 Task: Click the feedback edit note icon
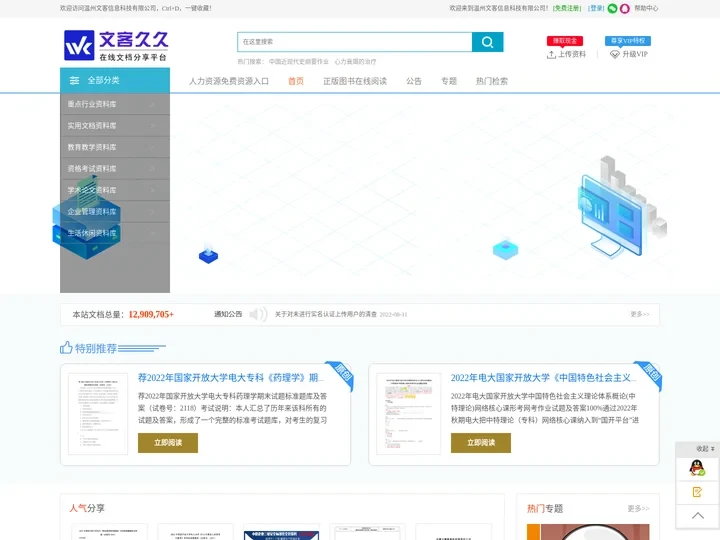697,492
